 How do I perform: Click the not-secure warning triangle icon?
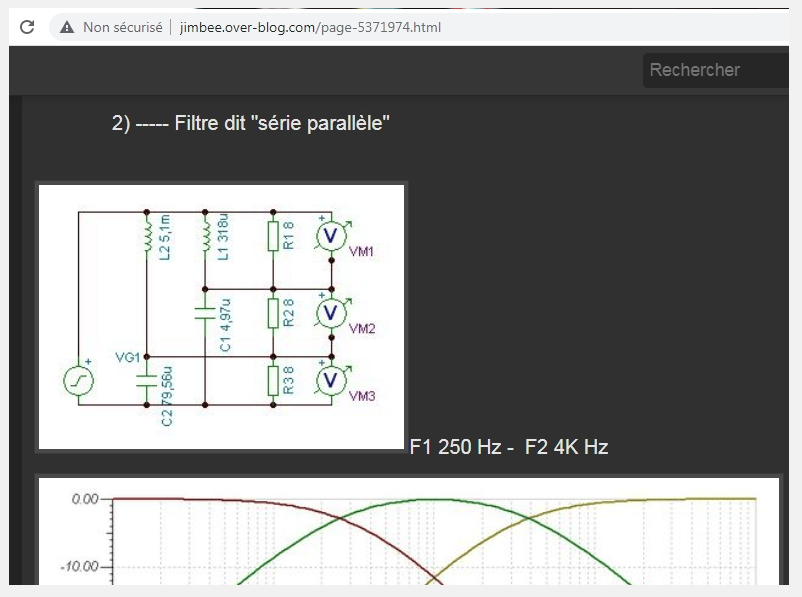click(x=67, y=27)
